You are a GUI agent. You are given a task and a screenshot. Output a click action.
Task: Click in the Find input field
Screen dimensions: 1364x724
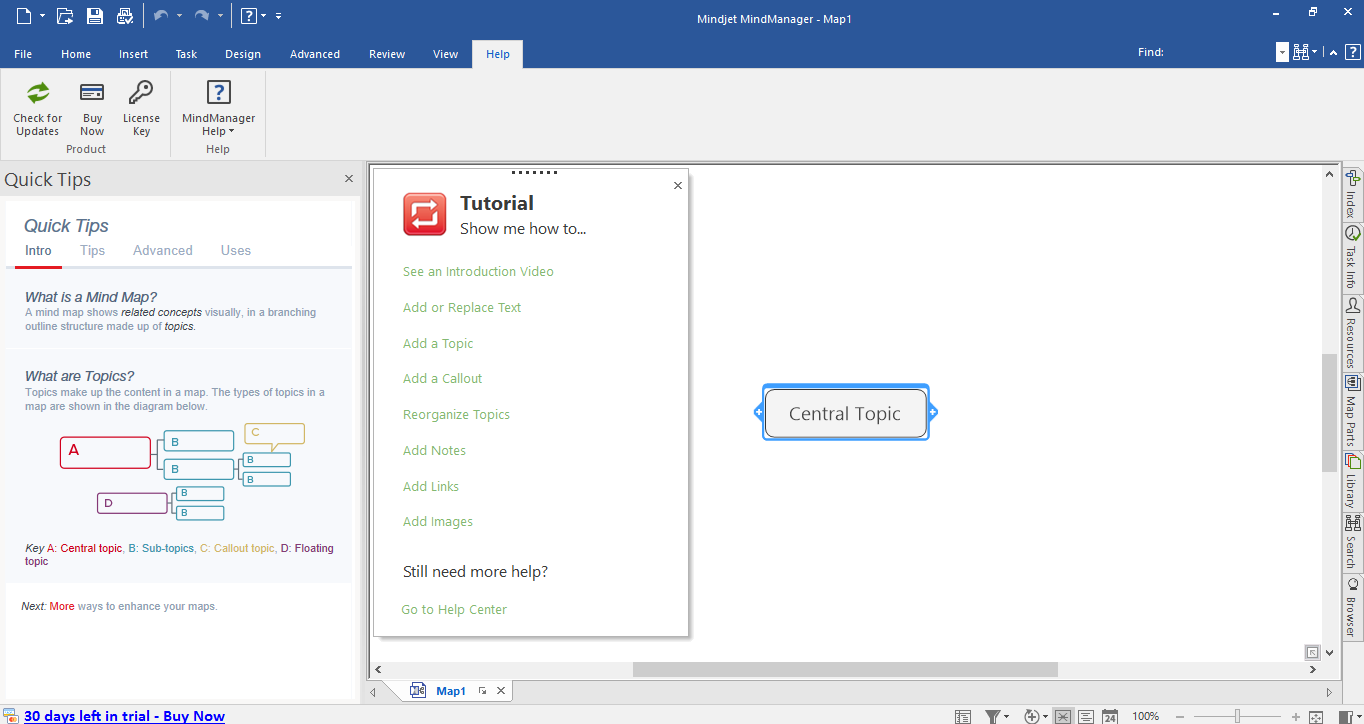point(1220,53)
